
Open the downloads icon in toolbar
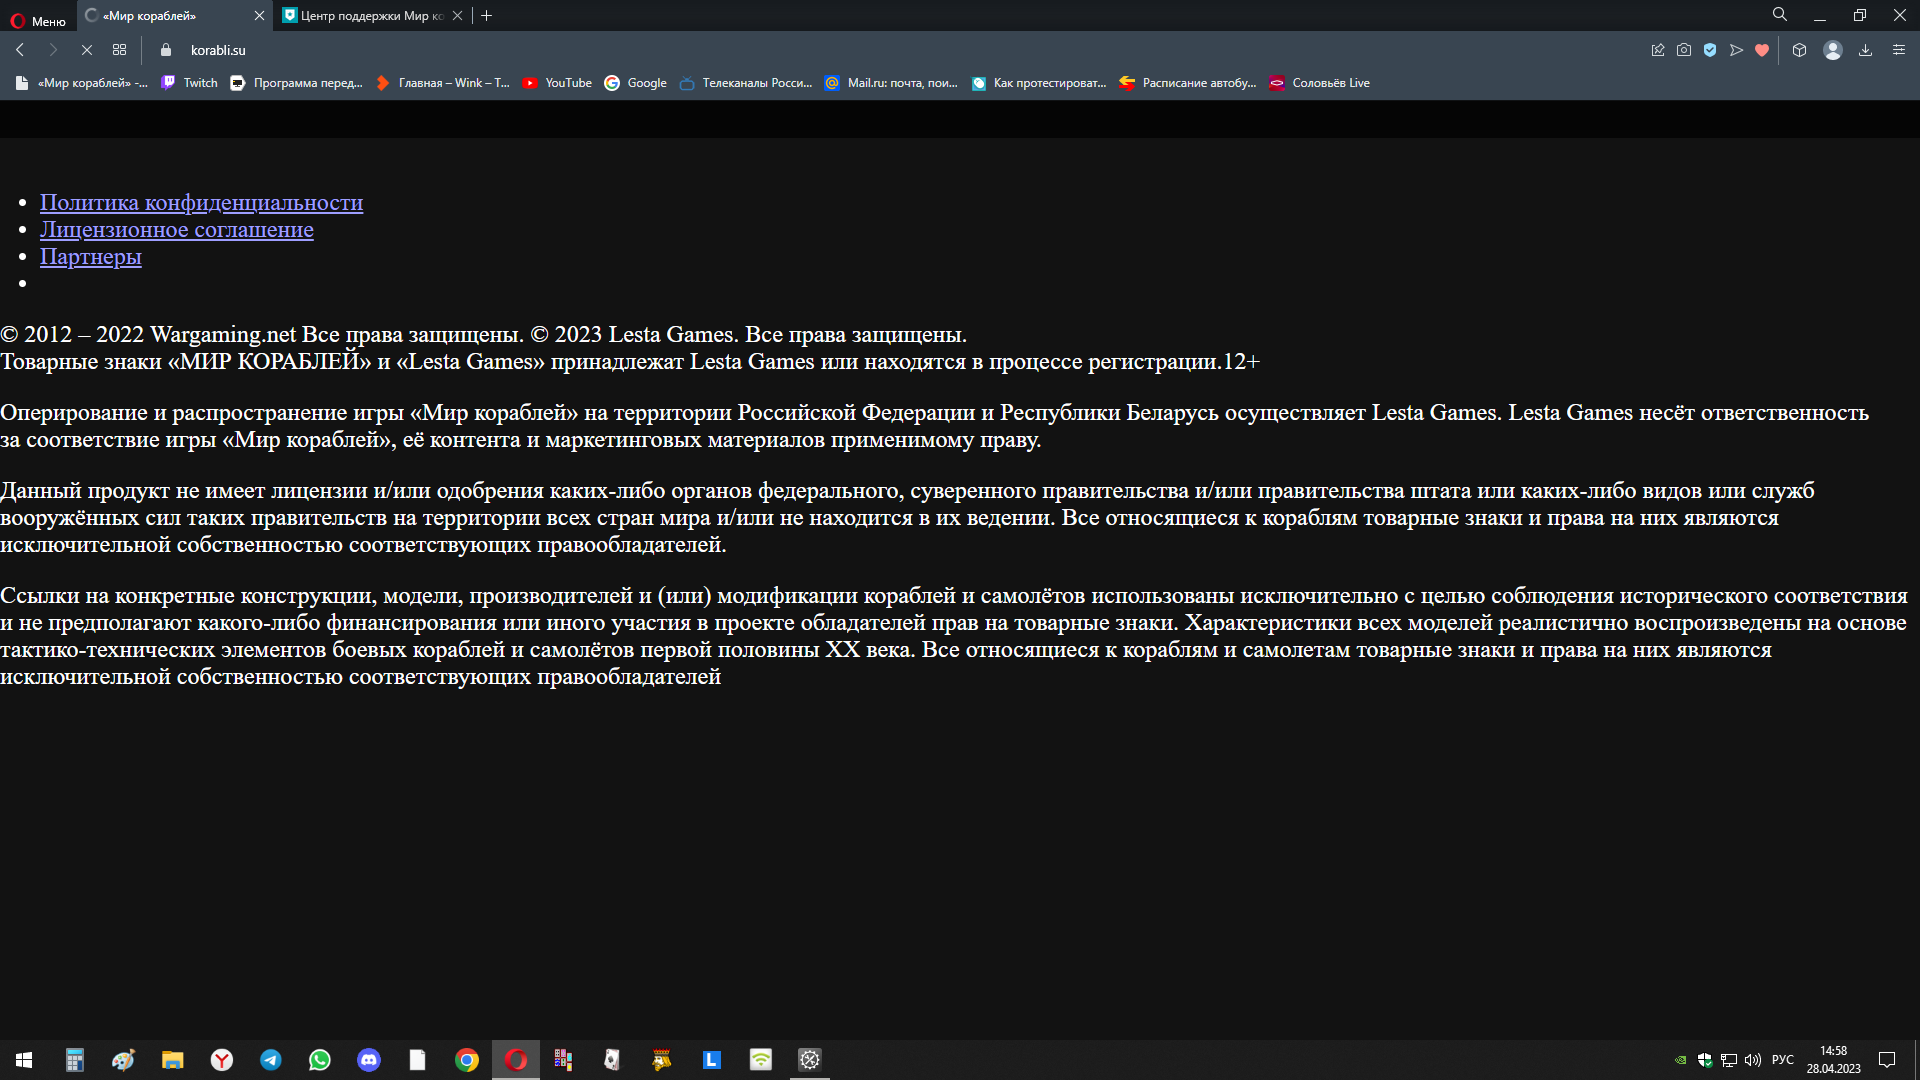pos(1865,50)
